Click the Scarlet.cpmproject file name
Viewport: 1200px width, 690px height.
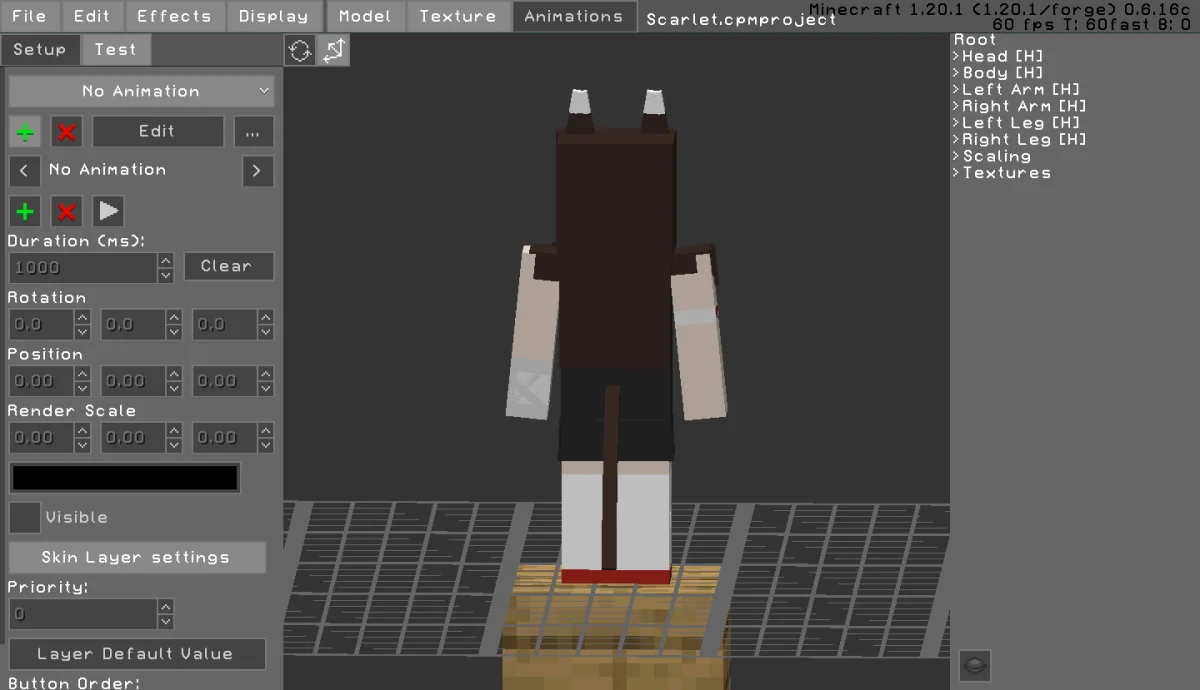click(x=741, y=19)
